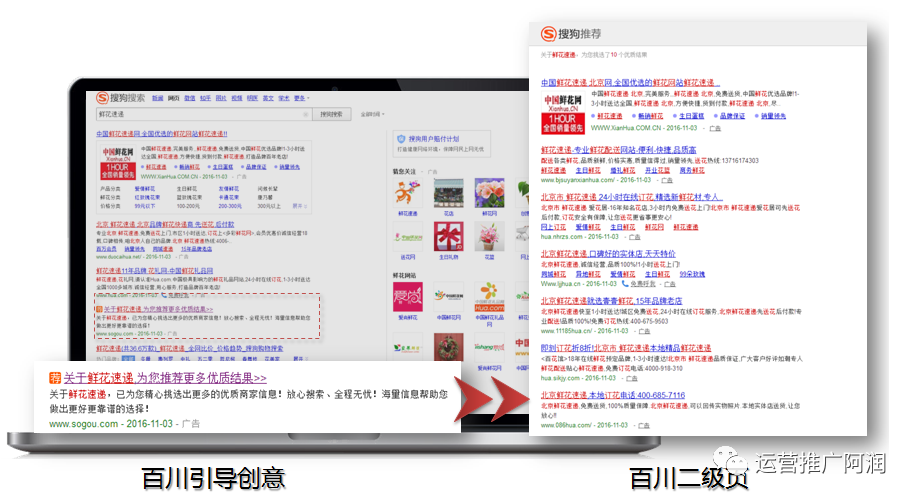Viewport: 916px width, 503px height.
Task: Click the Sogou logo on the search page
Action: pos(120,98)
